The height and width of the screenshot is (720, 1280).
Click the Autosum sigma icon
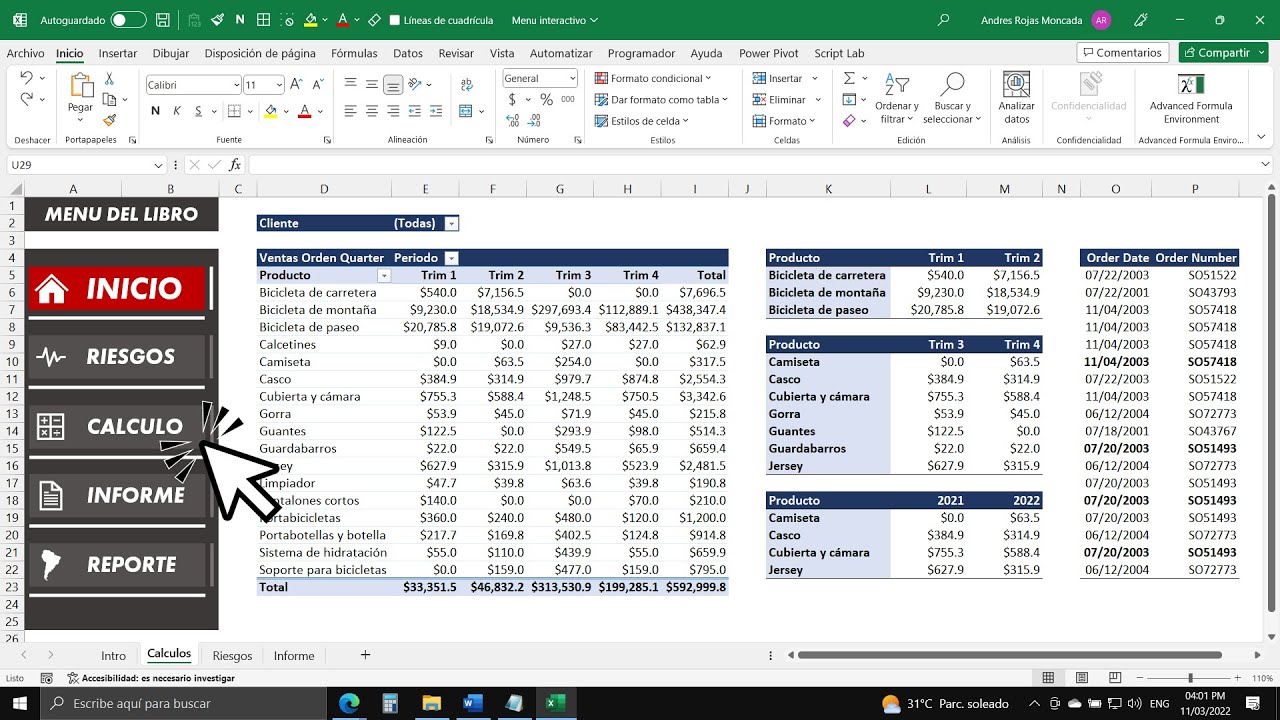coord(849,78)
